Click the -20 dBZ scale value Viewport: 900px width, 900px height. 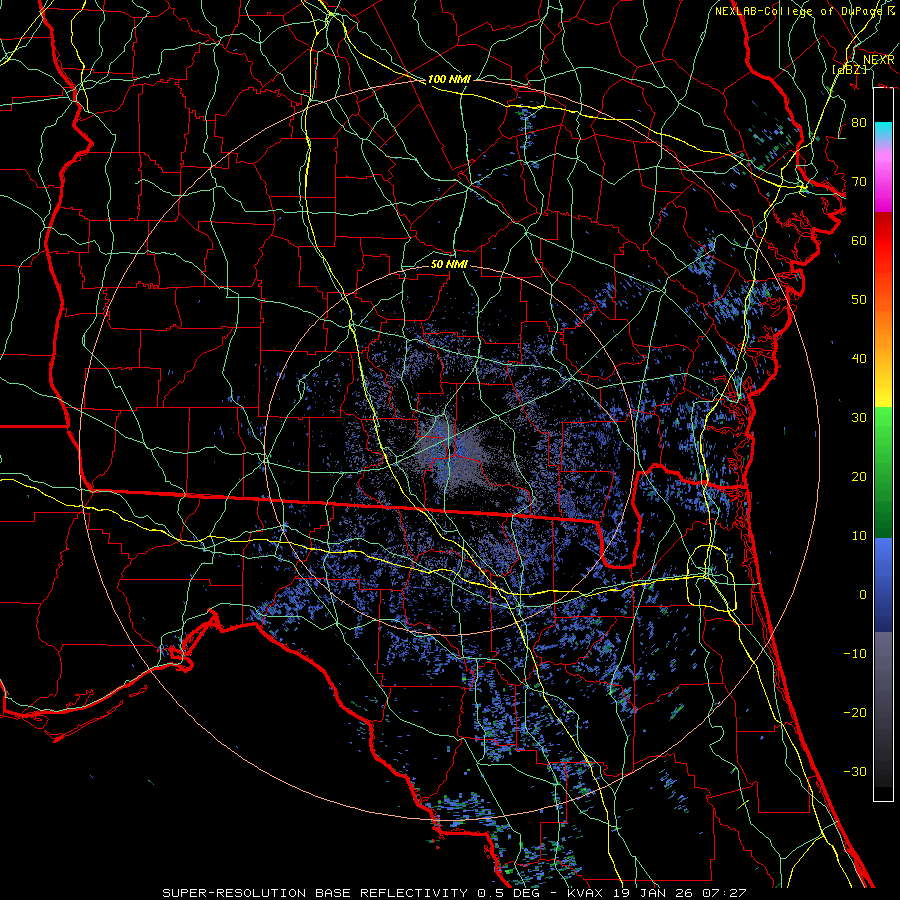[x=855, y=713]
